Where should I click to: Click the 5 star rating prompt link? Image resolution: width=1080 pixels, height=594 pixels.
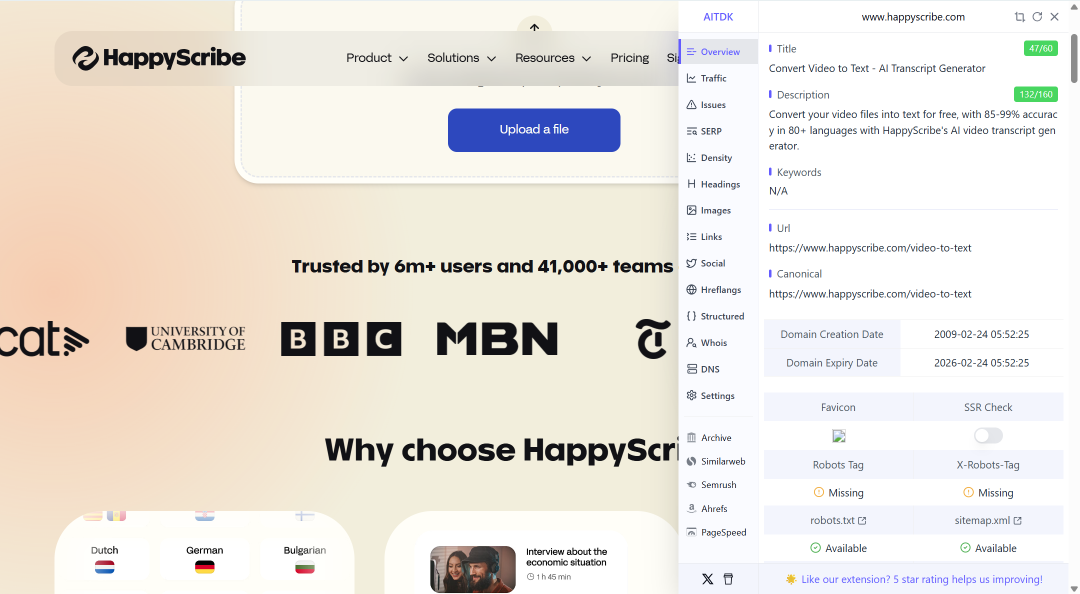coord(914,579)
